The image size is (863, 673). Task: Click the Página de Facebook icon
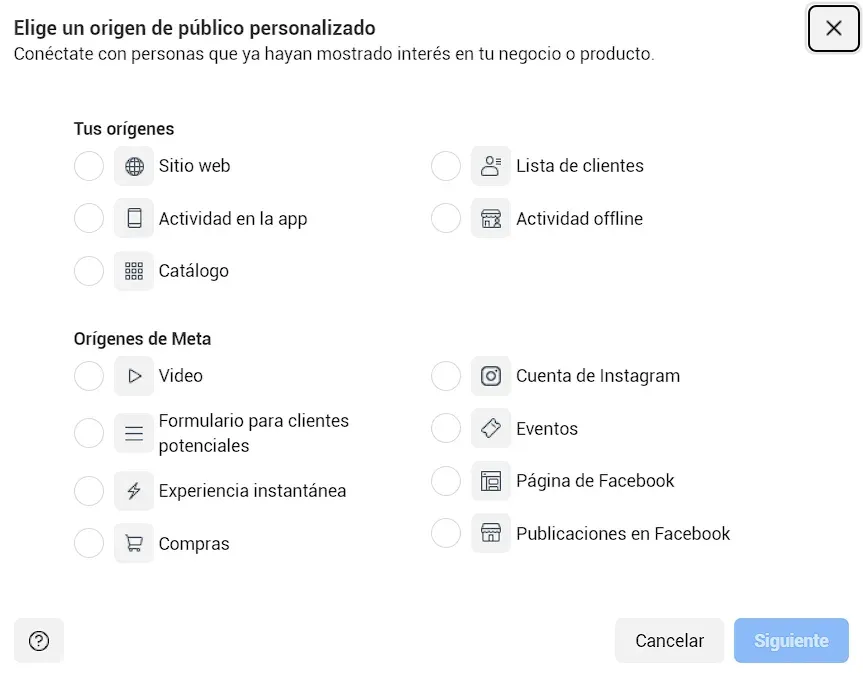[x=491, y=481]
